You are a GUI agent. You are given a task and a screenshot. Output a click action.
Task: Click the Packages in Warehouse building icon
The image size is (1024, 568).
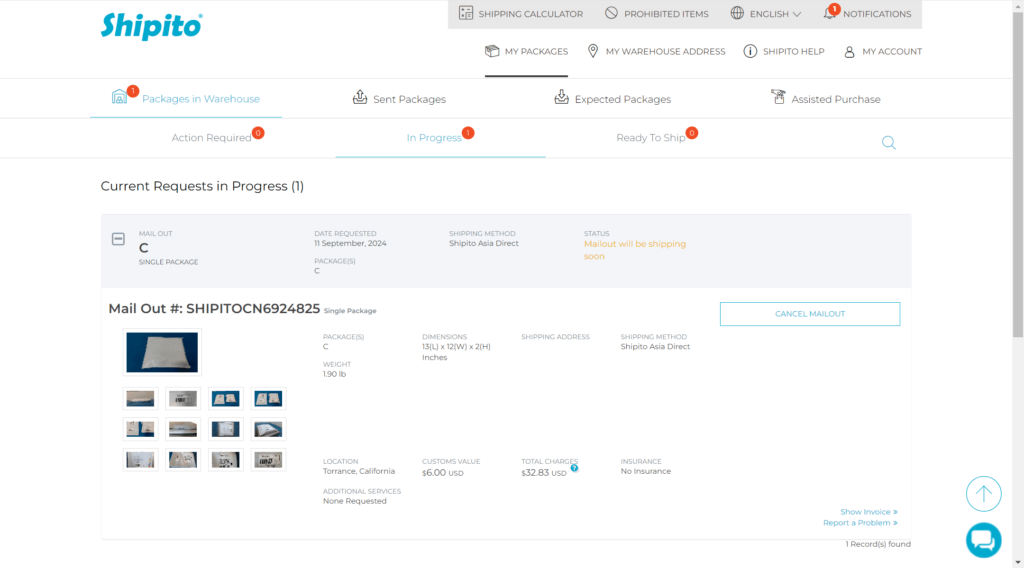pyautogui.click(x=120, y=97)
